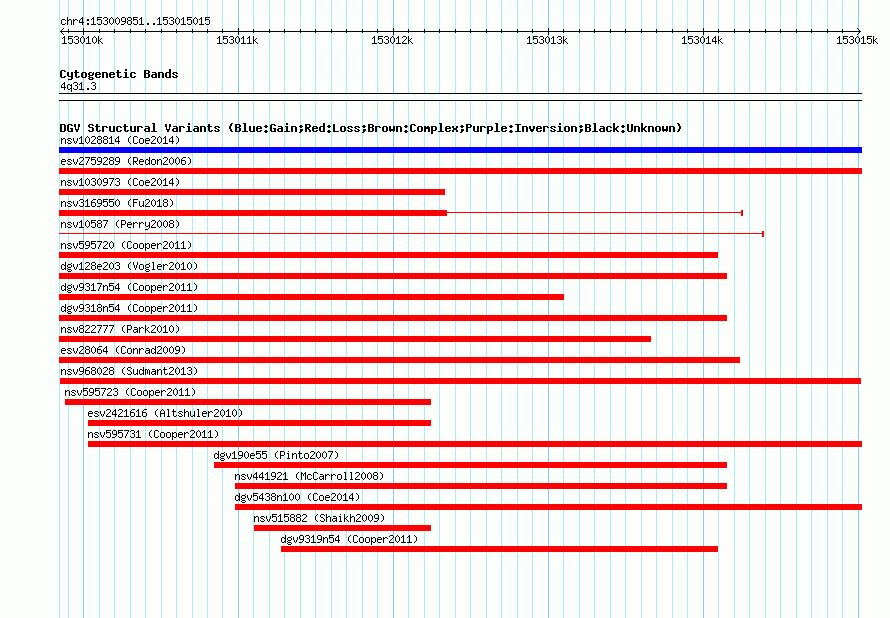This screenshot has height=618, width=890.
Task: Select the 4q31.3 band label
Action: coord(78,87)
